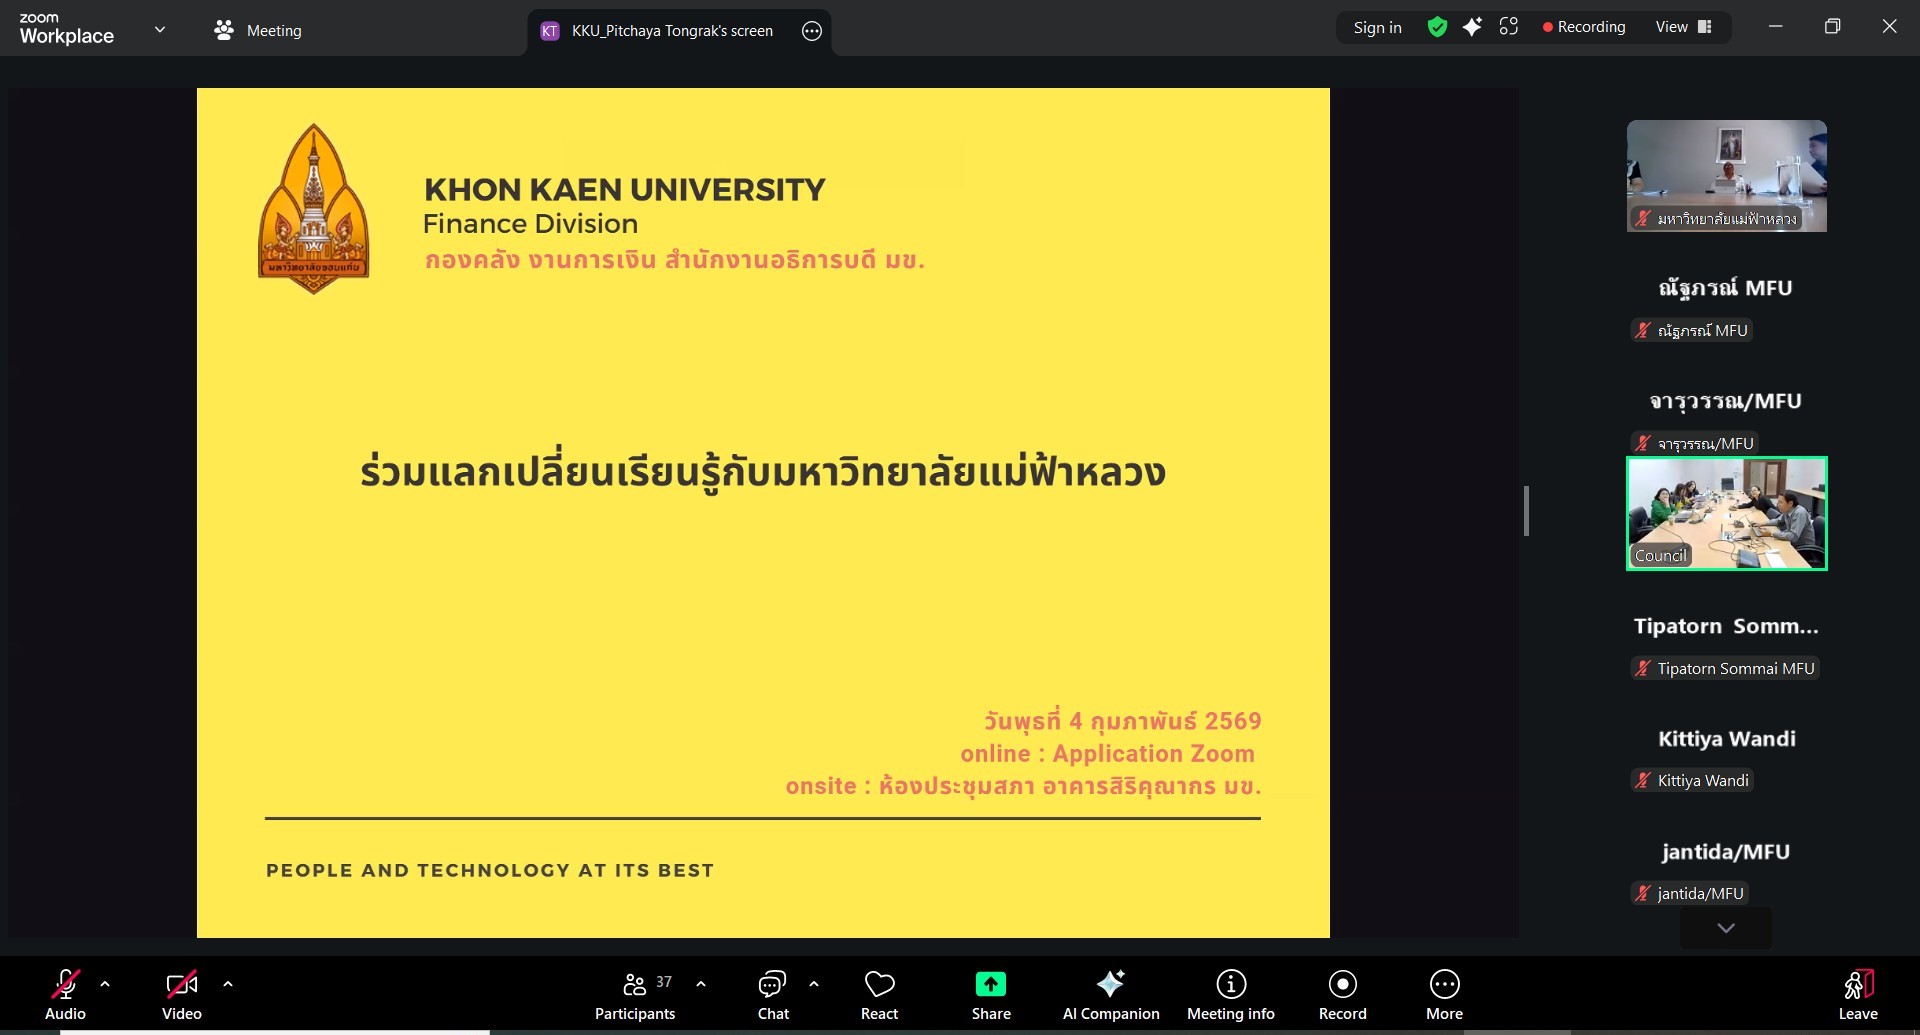The height and width of the screenshot is (1035, 1920).
Task: Open the Zoom Workplace dropdown chevron
Action: [x=160, y=29]
